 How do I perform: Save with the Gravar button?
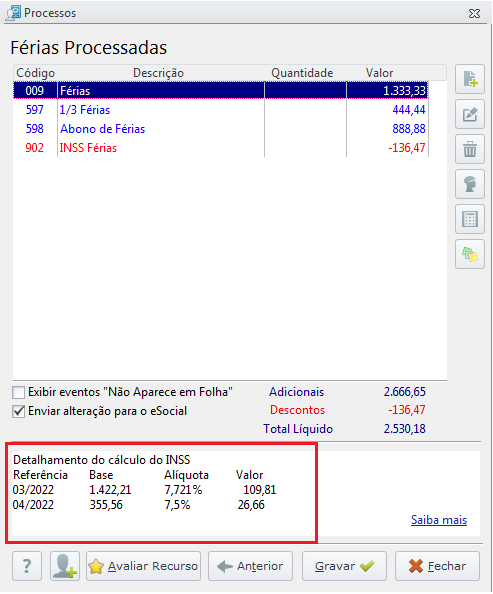tap(344, 566)
